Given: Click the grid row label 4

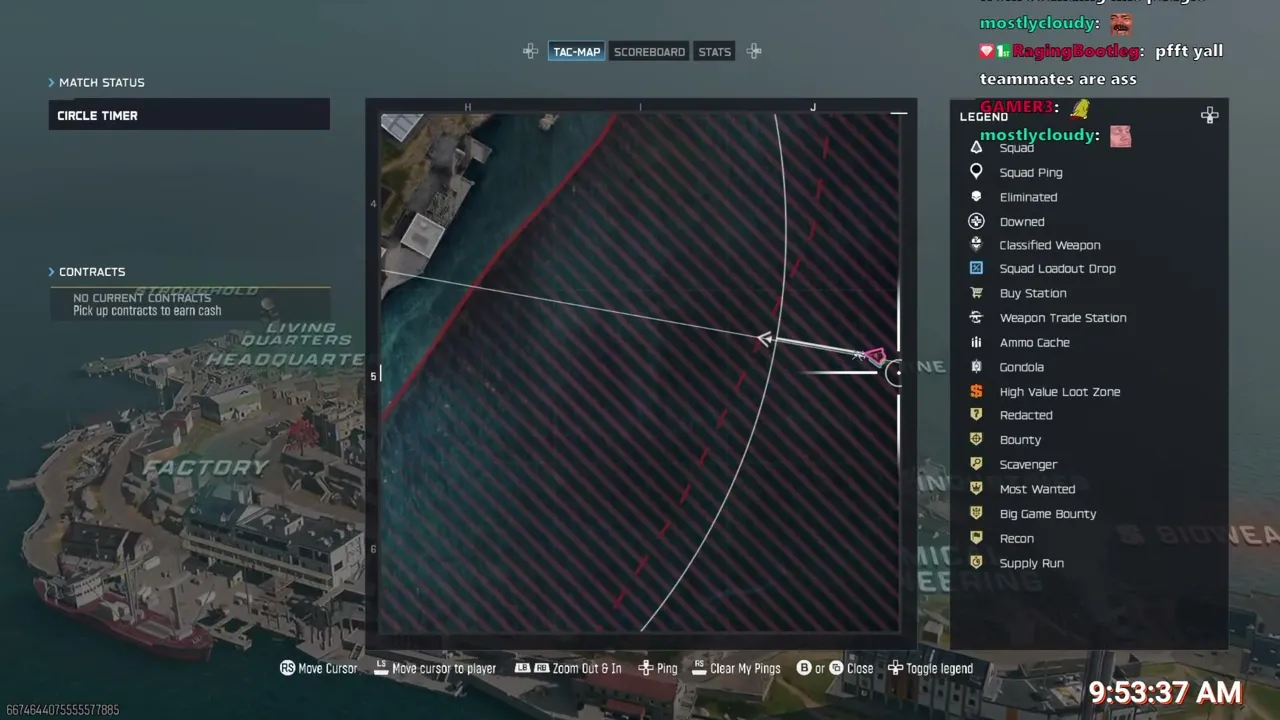Looking at the screenshot, I should click(x=374, y=204).
